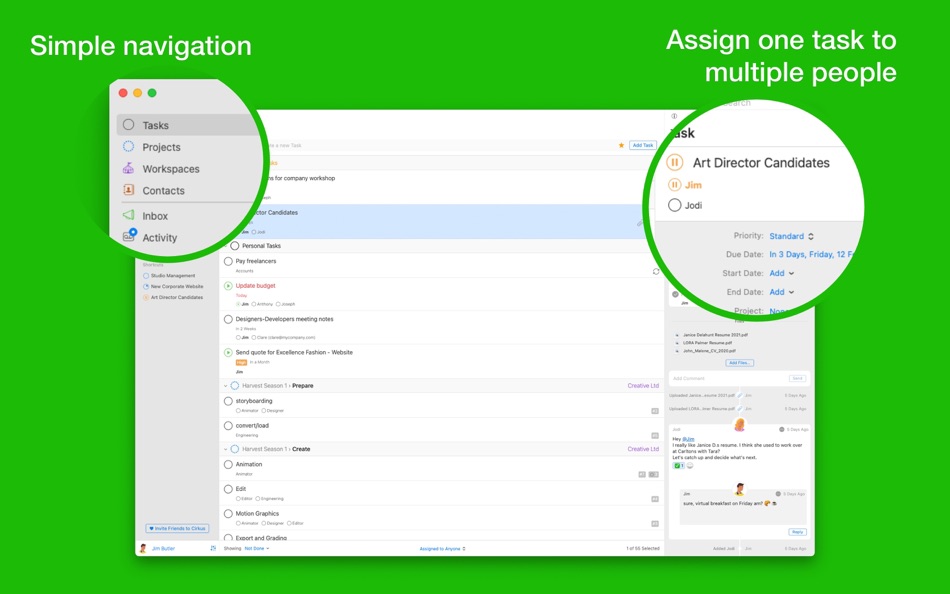Complete the Animation task
The image size is (950, 594).
pyautogui.click(x=228, y=464)
